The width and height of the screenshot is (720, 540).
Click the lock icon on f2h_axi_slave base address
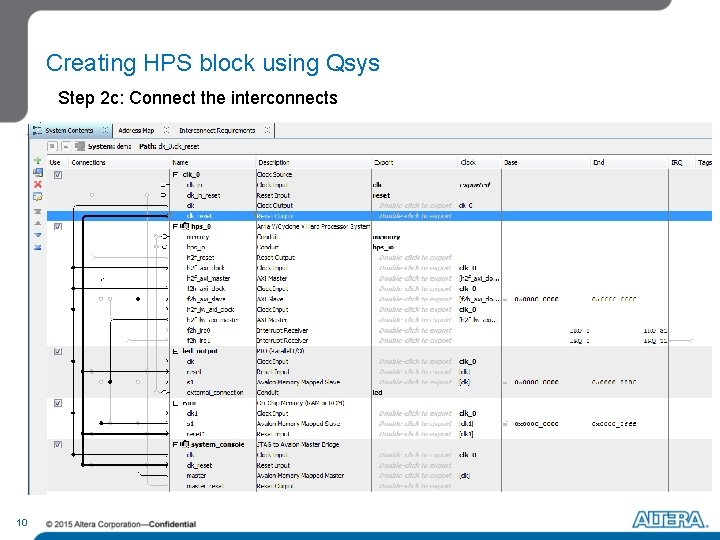coord(506,299)
